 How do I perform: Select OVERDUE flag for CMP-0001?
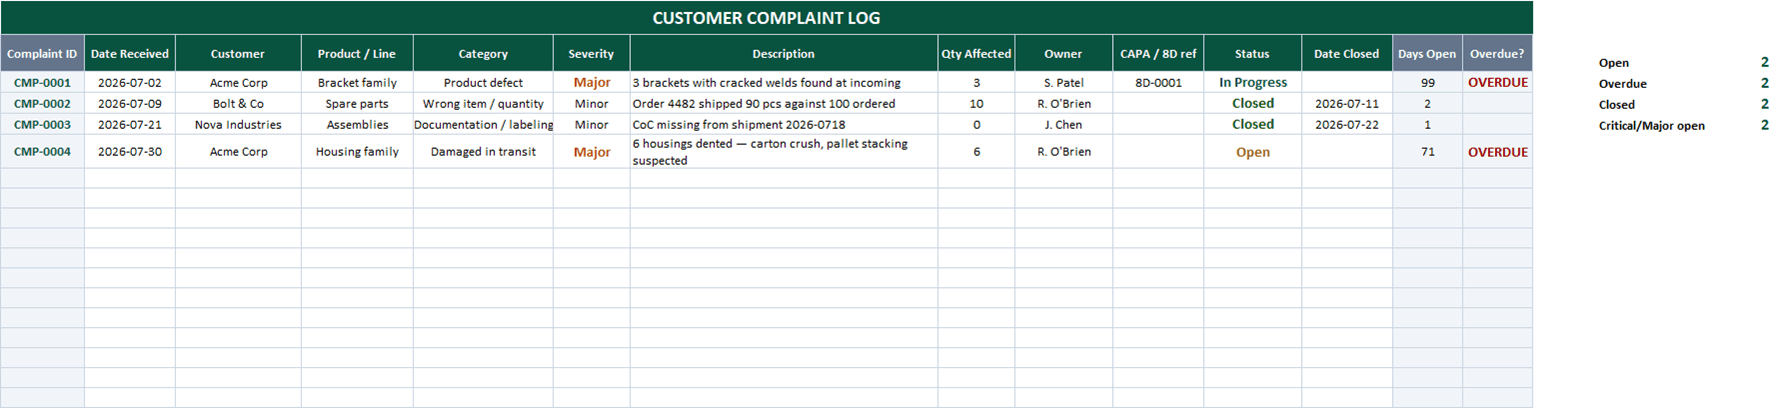pos(1497,83)
